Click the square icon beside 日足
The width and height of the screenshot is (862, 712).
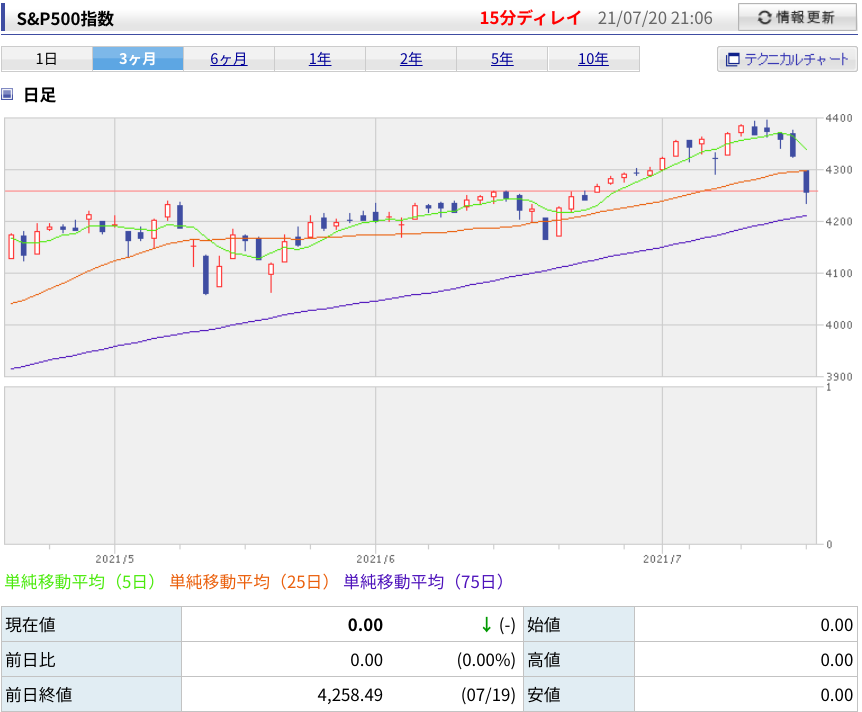click(7, 94)
